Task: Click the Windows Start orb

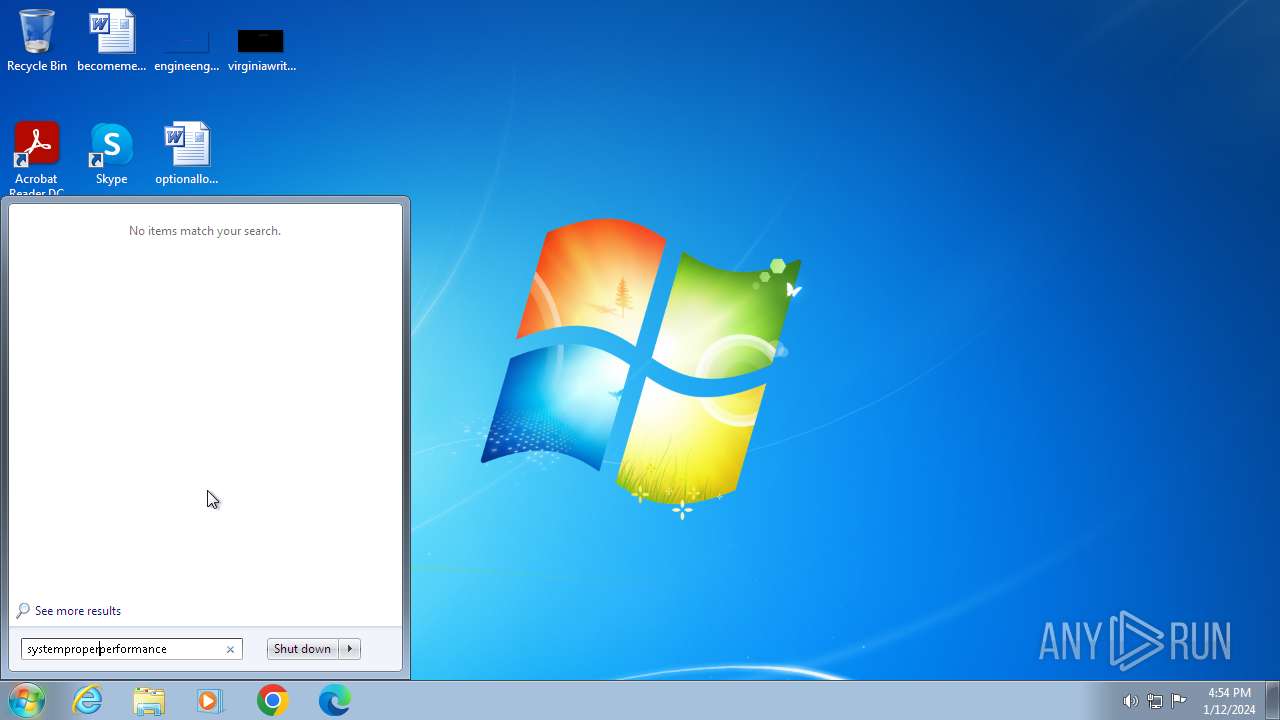Action: (x=27, y=700)
